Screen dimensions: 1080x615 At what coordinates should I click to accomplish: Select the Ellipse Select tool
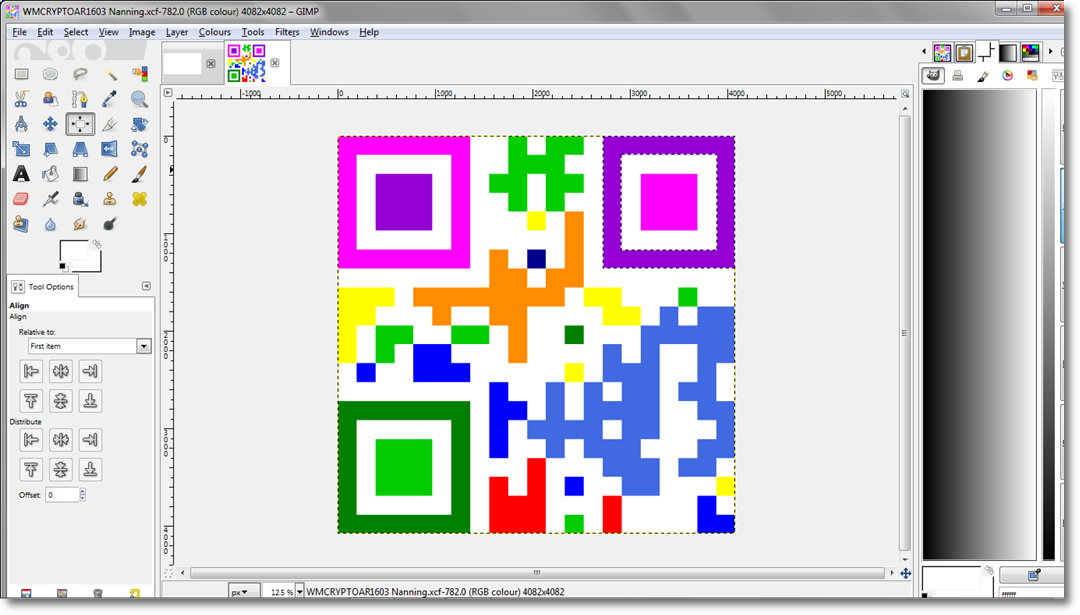pos(50,74)
